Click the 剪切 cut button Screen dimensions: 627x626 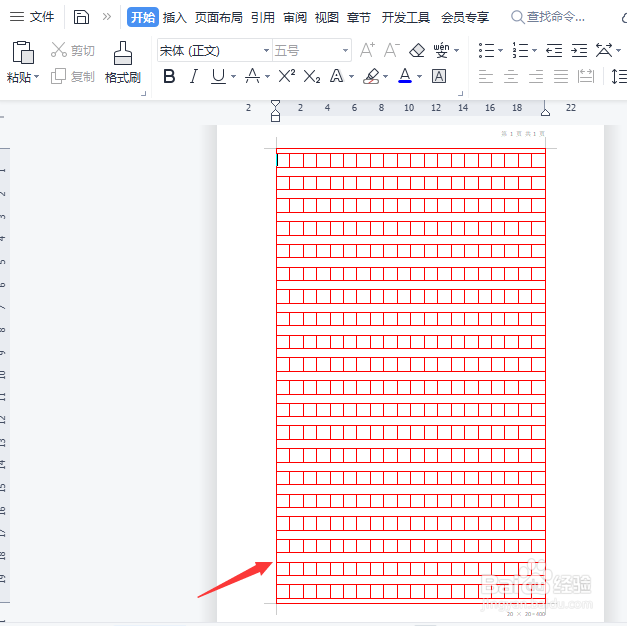(73, 50)
